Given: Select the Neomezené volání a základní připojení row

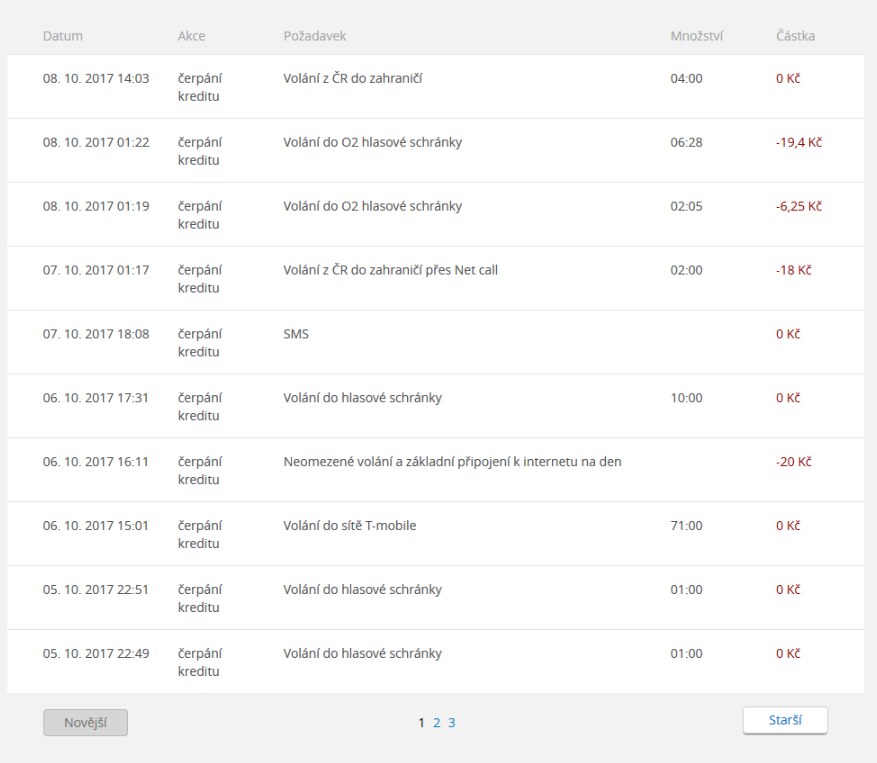Looking at the screenshot, I should pos(452,462).
